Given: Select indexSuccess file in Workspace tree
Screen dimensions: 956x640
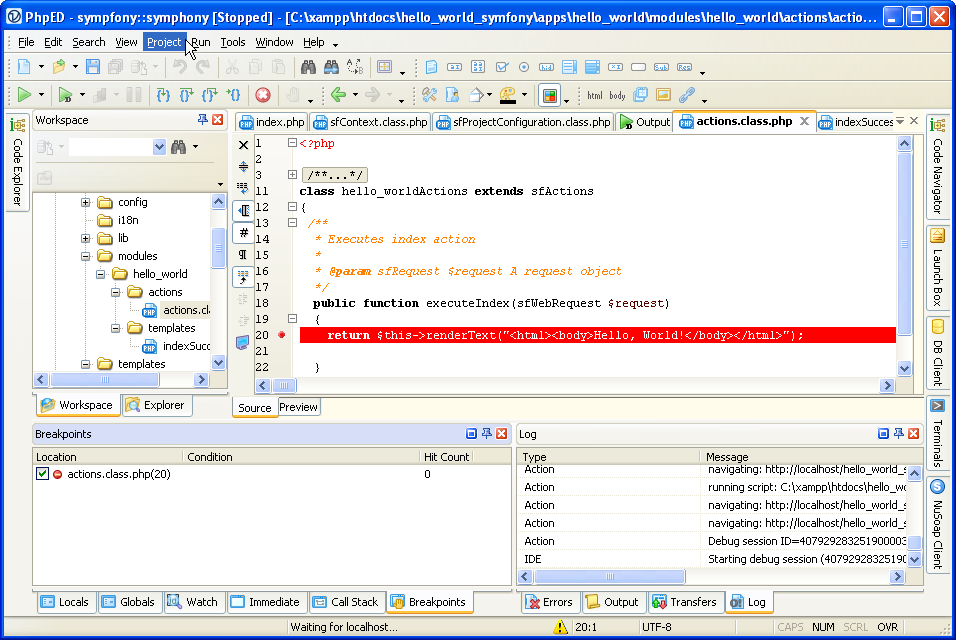Looking at the screenshot, I should point(185,346).
